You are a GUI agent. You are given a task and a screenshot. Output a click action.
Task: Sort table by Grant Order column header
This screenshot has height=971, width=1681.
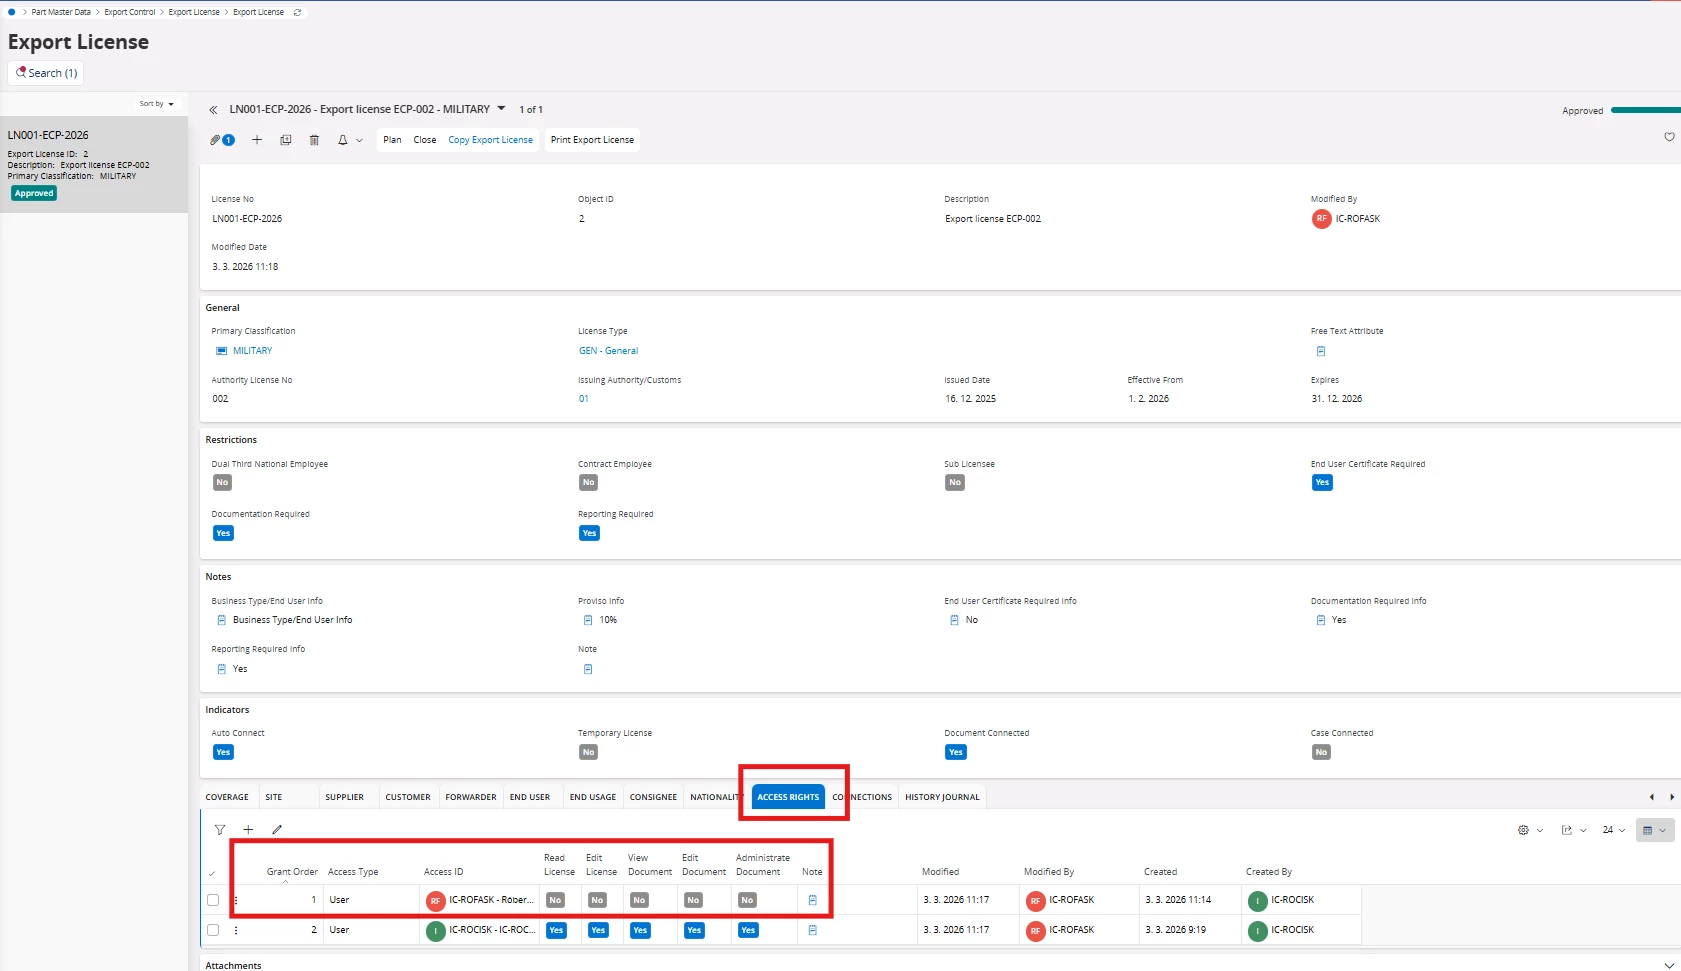point(292,872)
